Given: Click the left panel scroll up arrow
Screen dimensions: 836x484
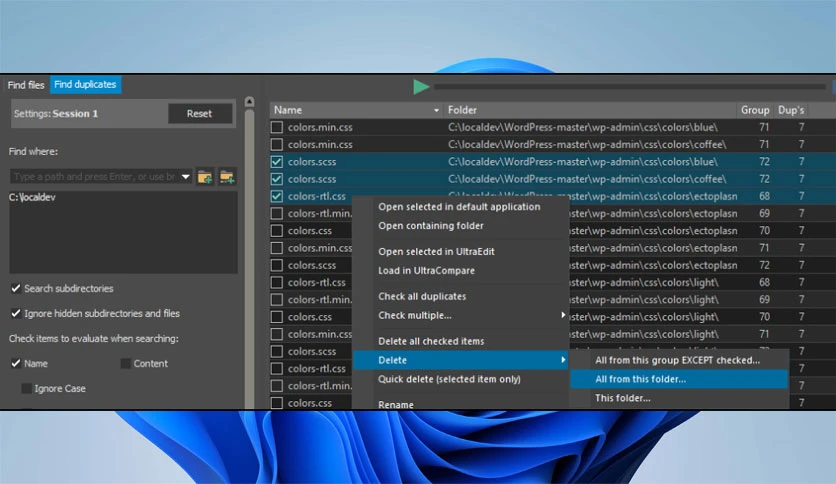Looking at the screenshot, I should 249,102.
